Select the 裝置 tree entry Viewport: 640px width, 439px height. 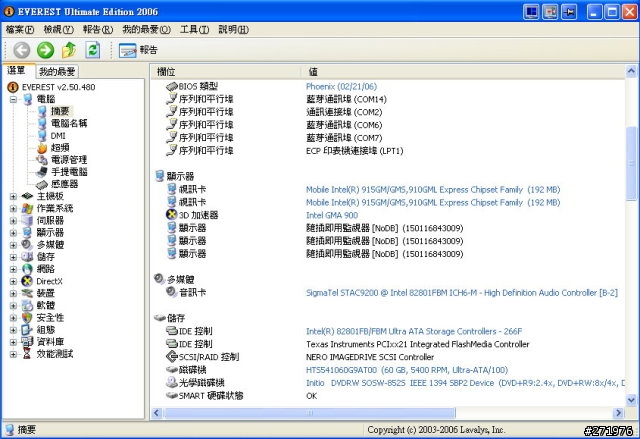pyautogui.click(x=45, y=293)
